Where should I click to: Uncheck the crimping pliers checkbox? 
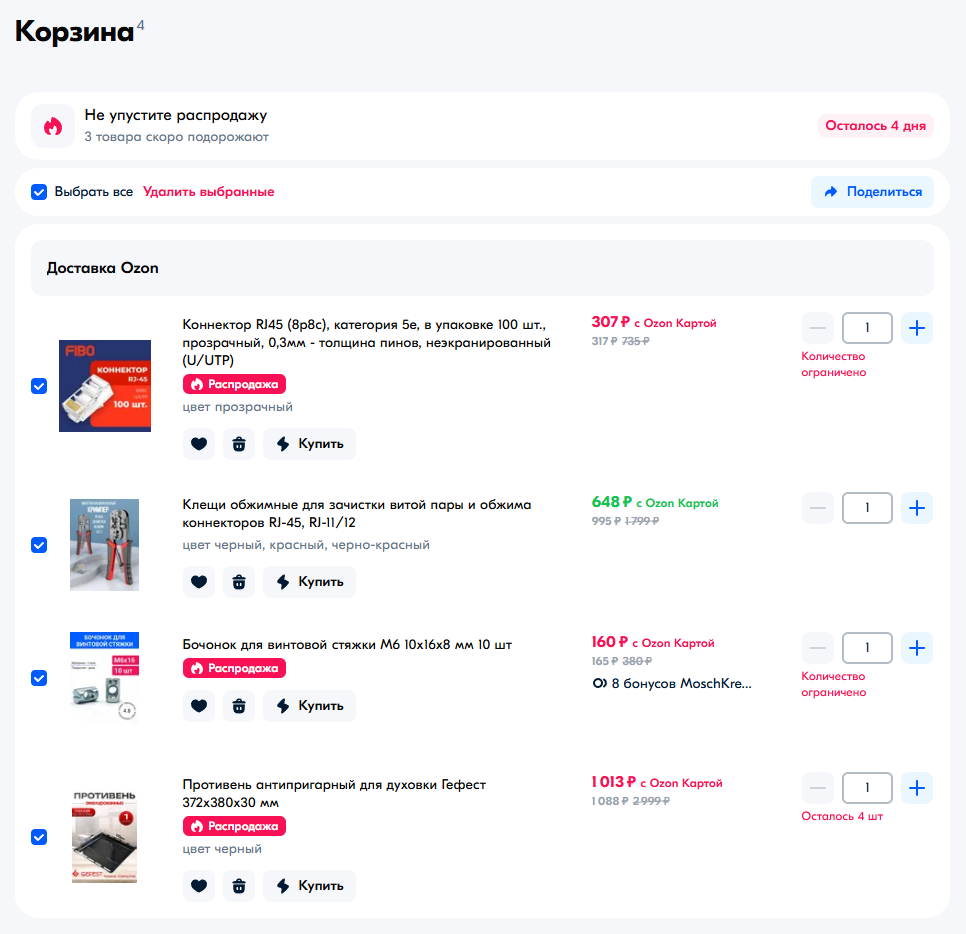tap(39, 545)
